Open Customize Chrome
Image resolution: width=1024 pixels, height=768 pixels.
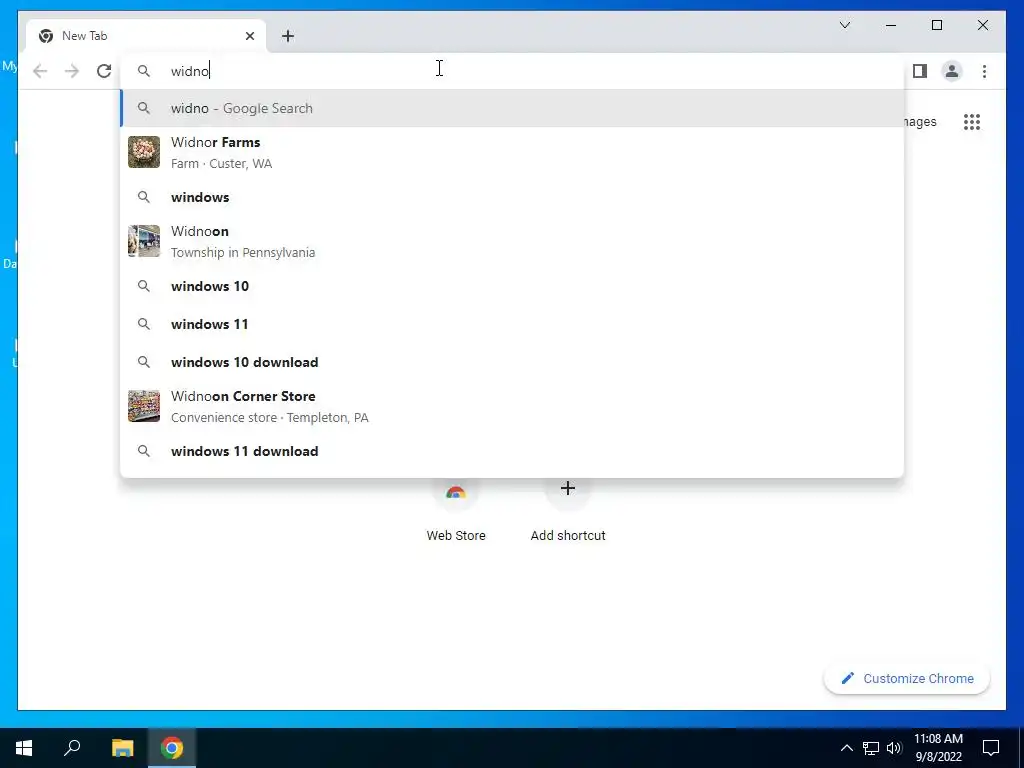click(907, 679)
